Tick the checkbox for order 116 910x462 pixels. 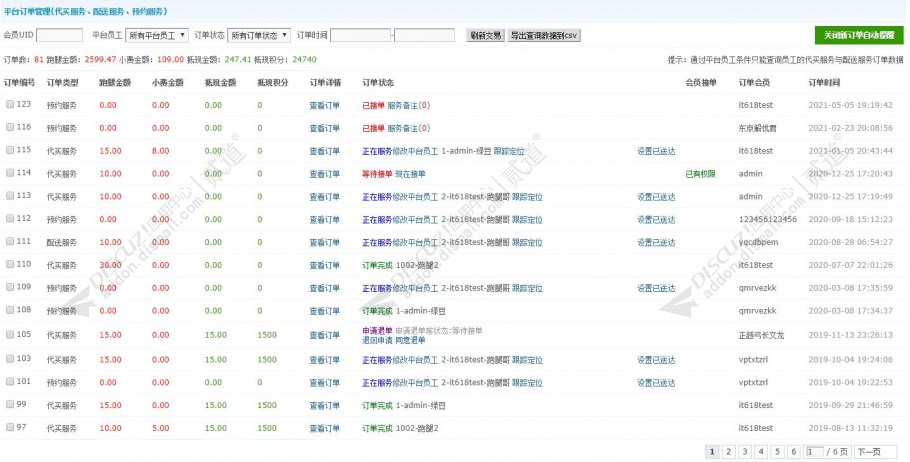[10, 127]
